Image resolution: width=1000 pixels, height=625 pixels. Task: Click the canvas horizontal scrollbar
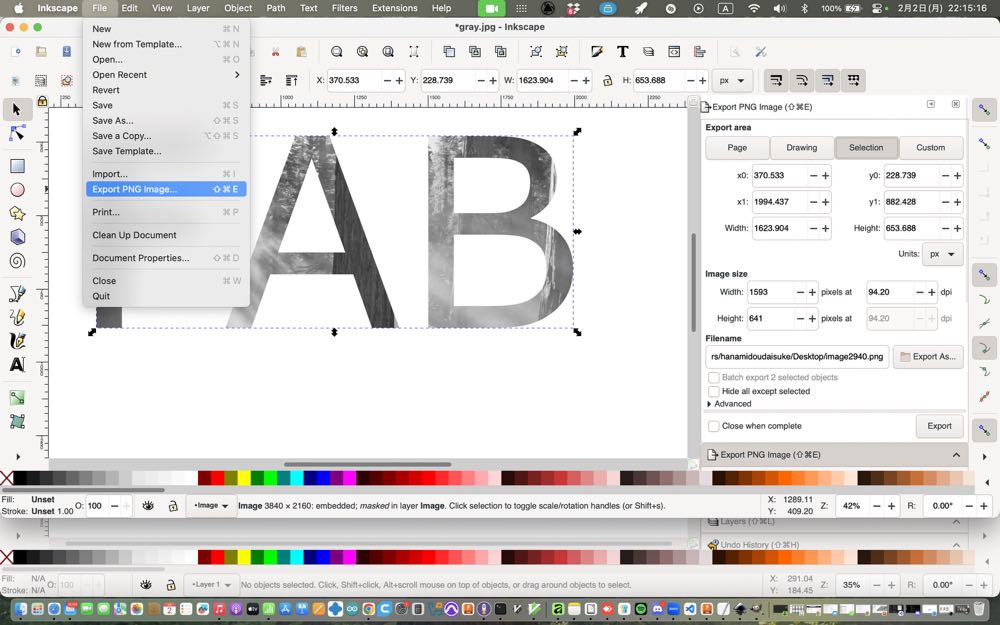pyautogui.click(x=367, y=464)
